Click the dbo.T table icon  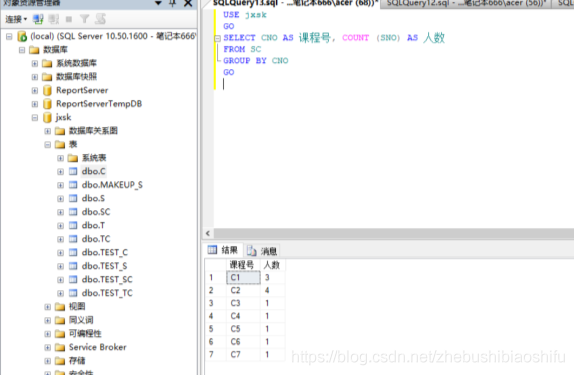pos(73,225)
